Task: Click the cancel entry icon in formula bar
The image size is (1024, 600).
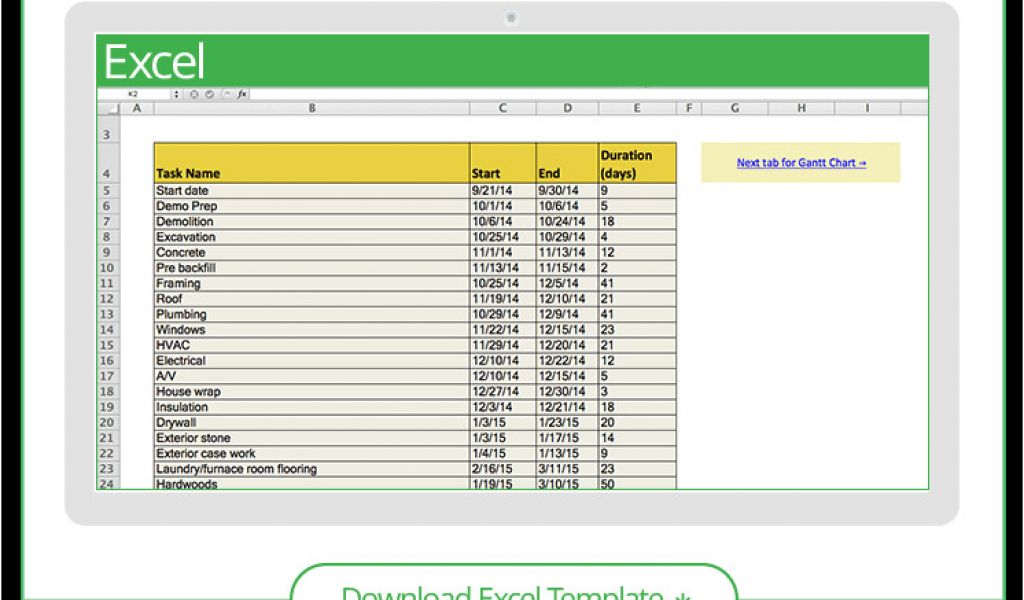Action: click(x=194, y=94)
